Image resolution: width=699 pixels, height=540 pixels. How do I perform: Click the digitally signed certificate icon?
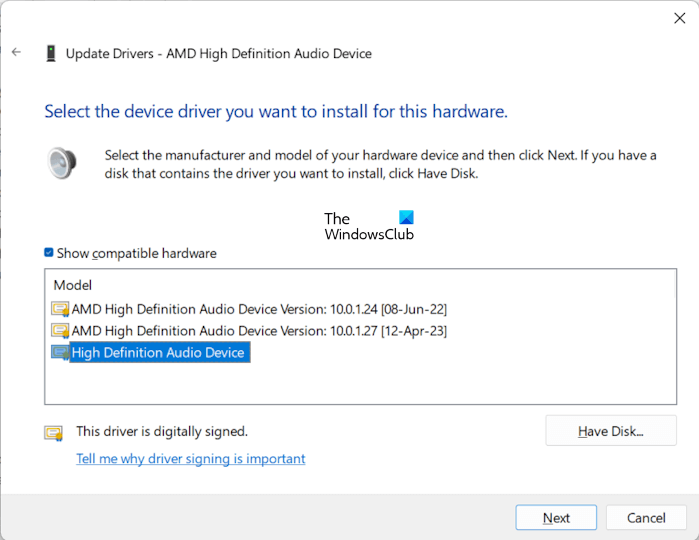(53, 433)
